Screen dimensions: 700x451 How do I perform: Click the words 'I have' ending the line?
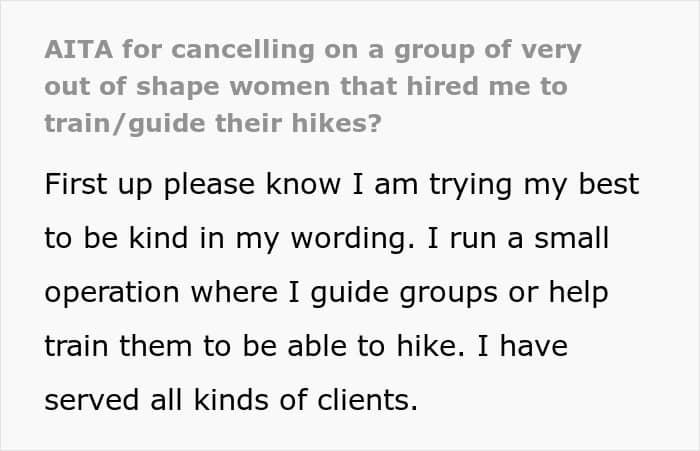pyautogui.click(x=522, y=346)
